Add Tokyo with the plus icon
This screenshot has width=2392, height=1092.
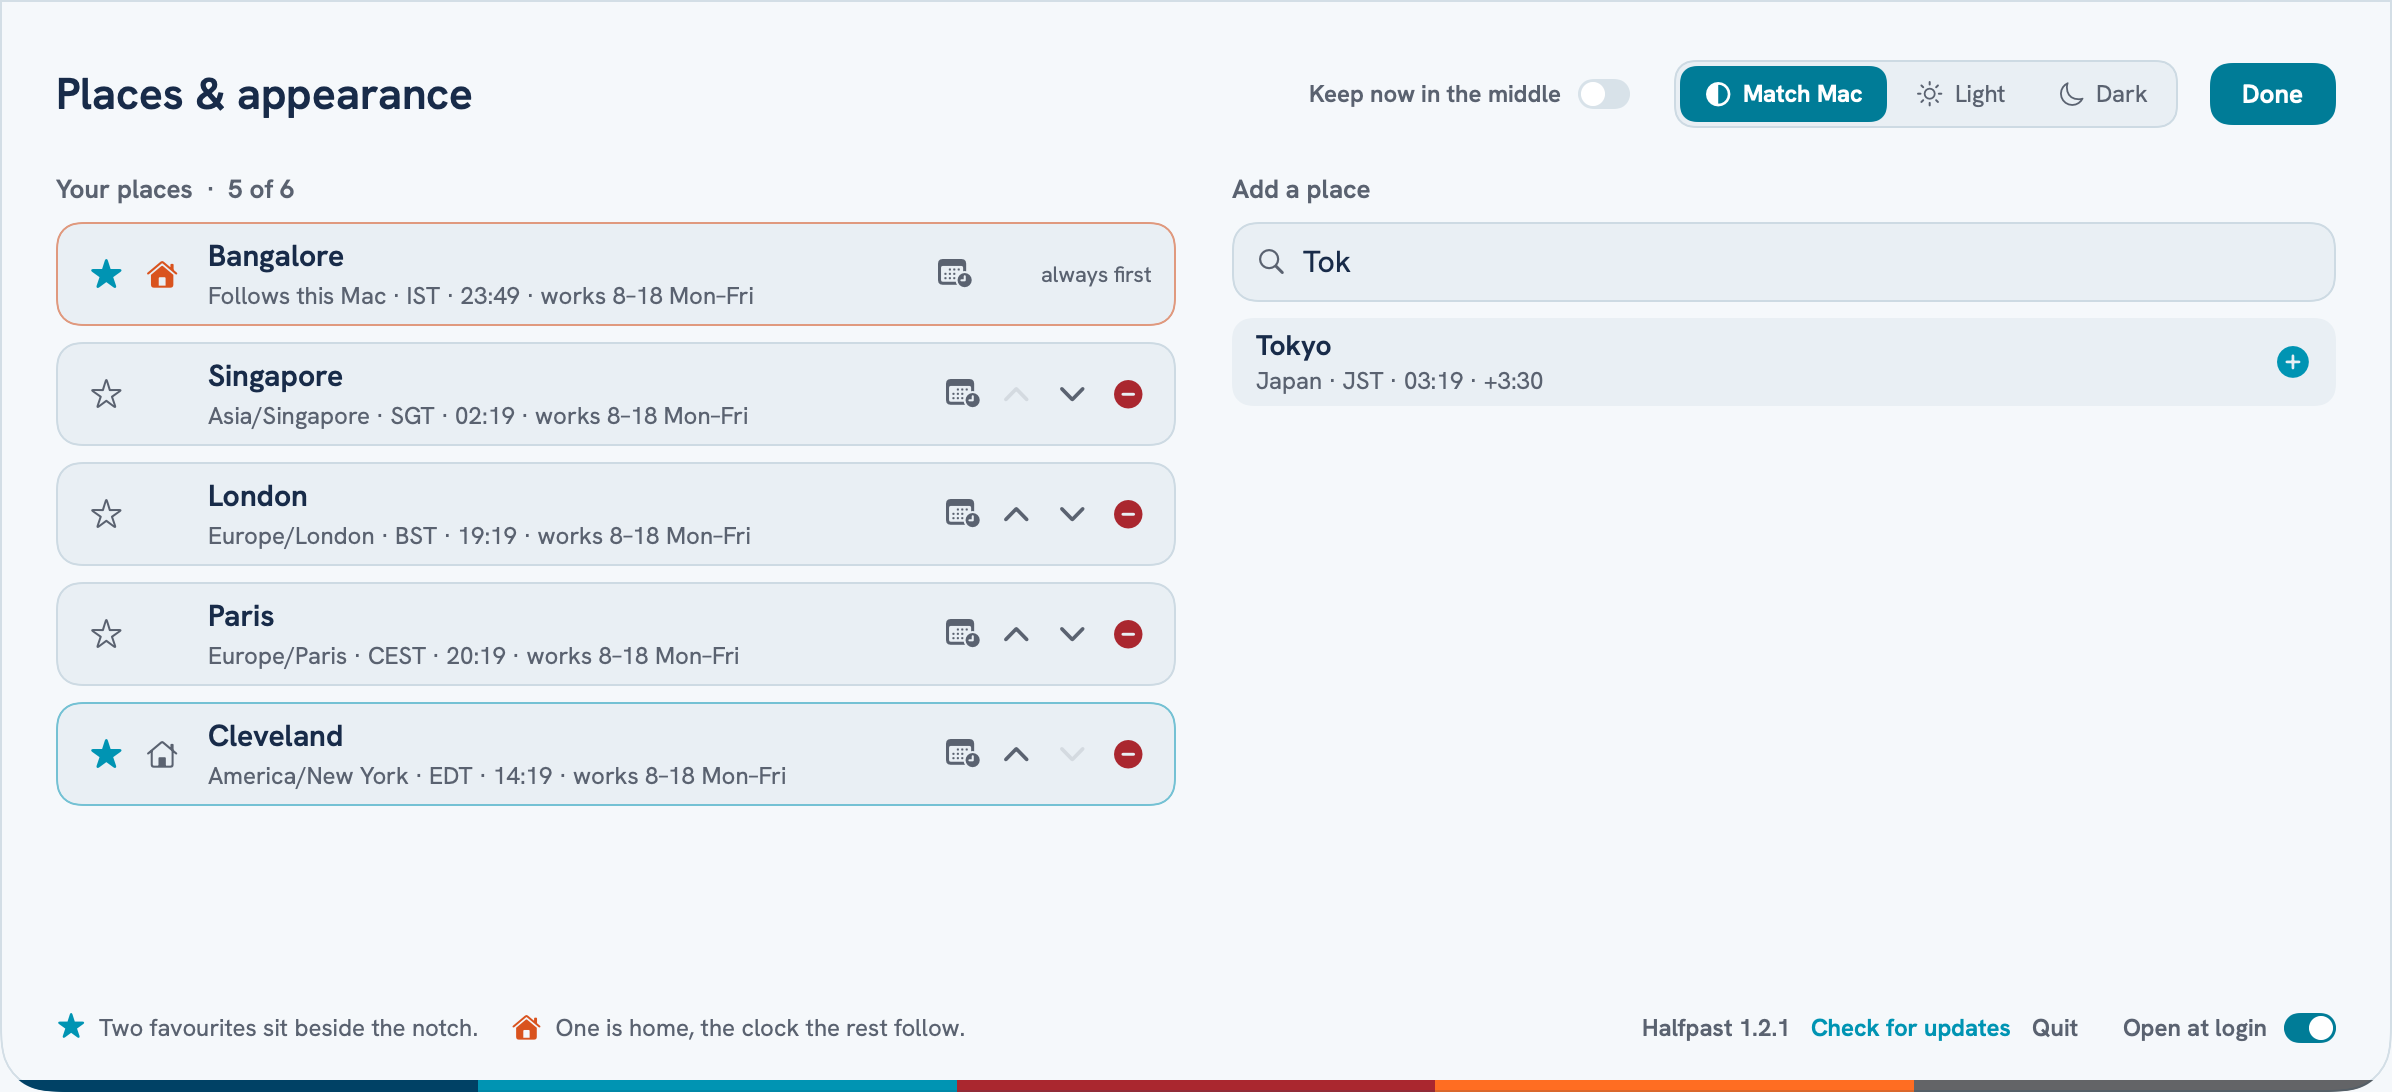coord(2292,362)
